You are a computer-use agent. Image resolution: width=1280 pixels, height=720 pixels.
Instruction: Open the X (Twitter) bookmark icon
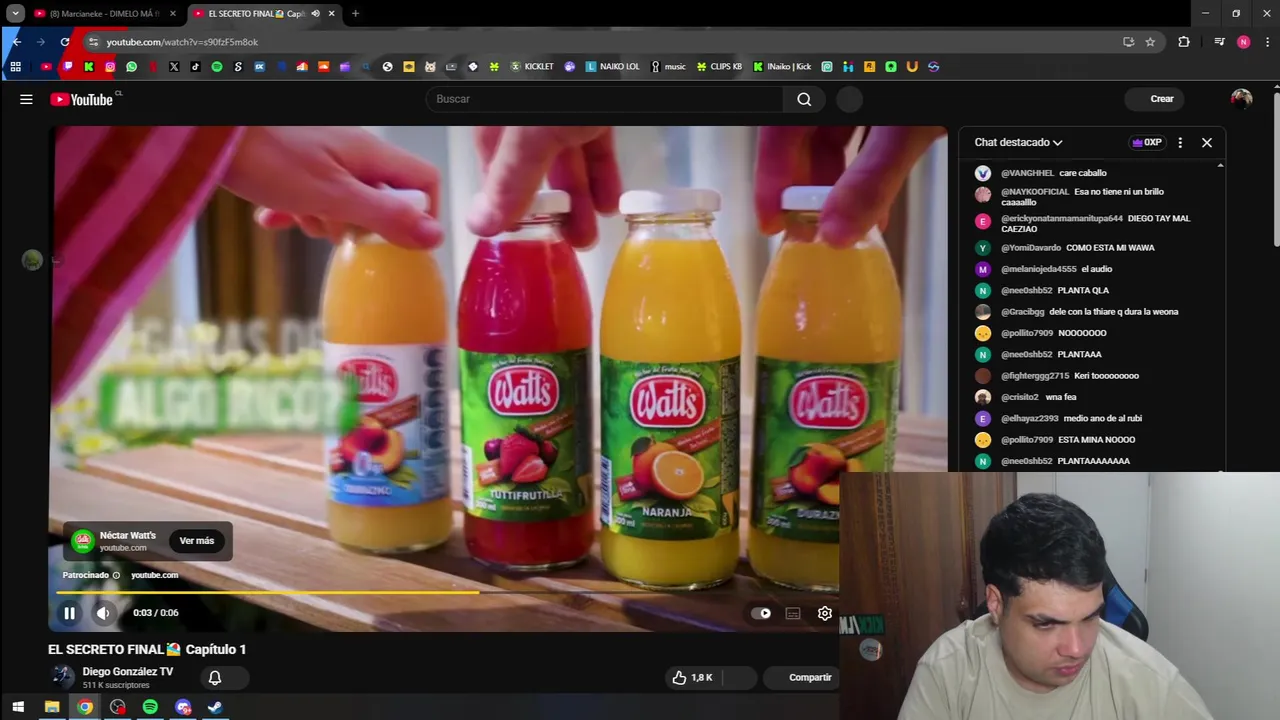[x=174, y=67]
